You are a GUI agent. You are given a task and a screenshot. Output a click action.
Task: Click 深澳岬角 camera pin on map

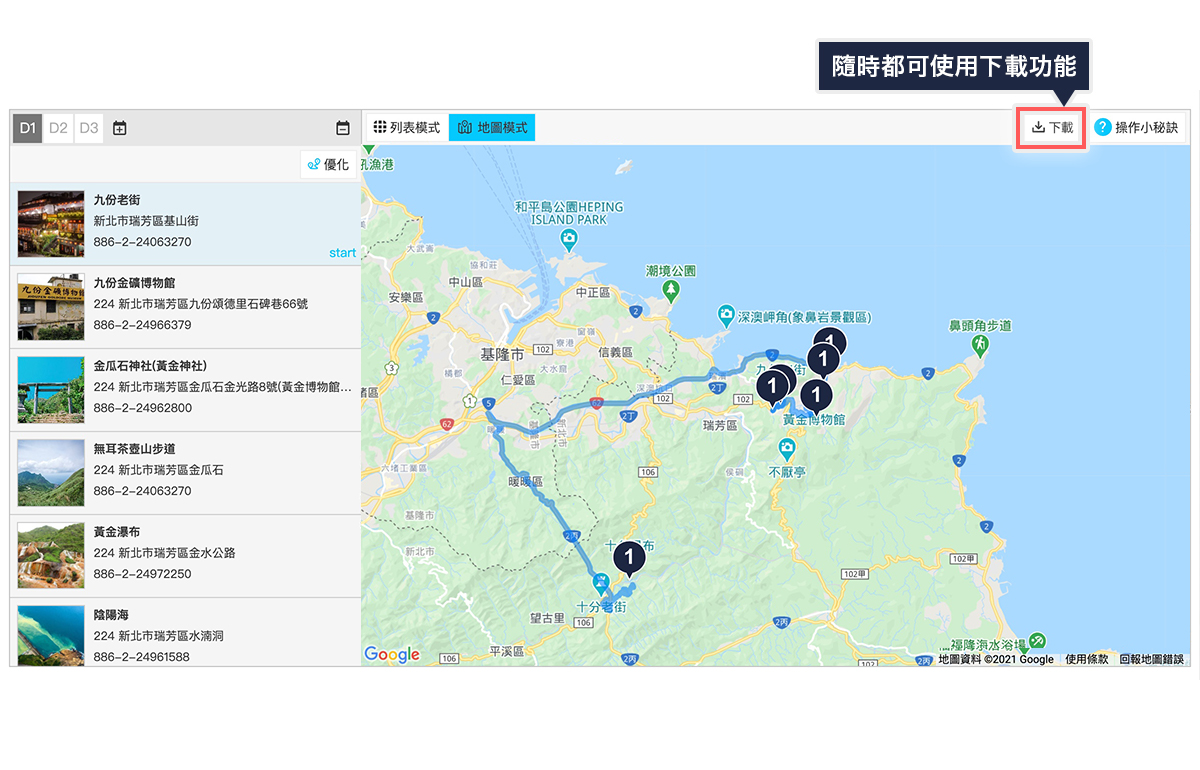coord(726,317)
